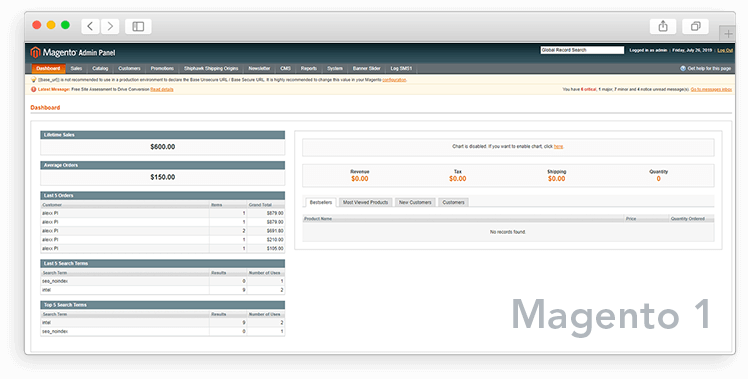Screen dimensions: 748x379
Task: Switch to the Bestsellers tab
Action: [321, 202]
